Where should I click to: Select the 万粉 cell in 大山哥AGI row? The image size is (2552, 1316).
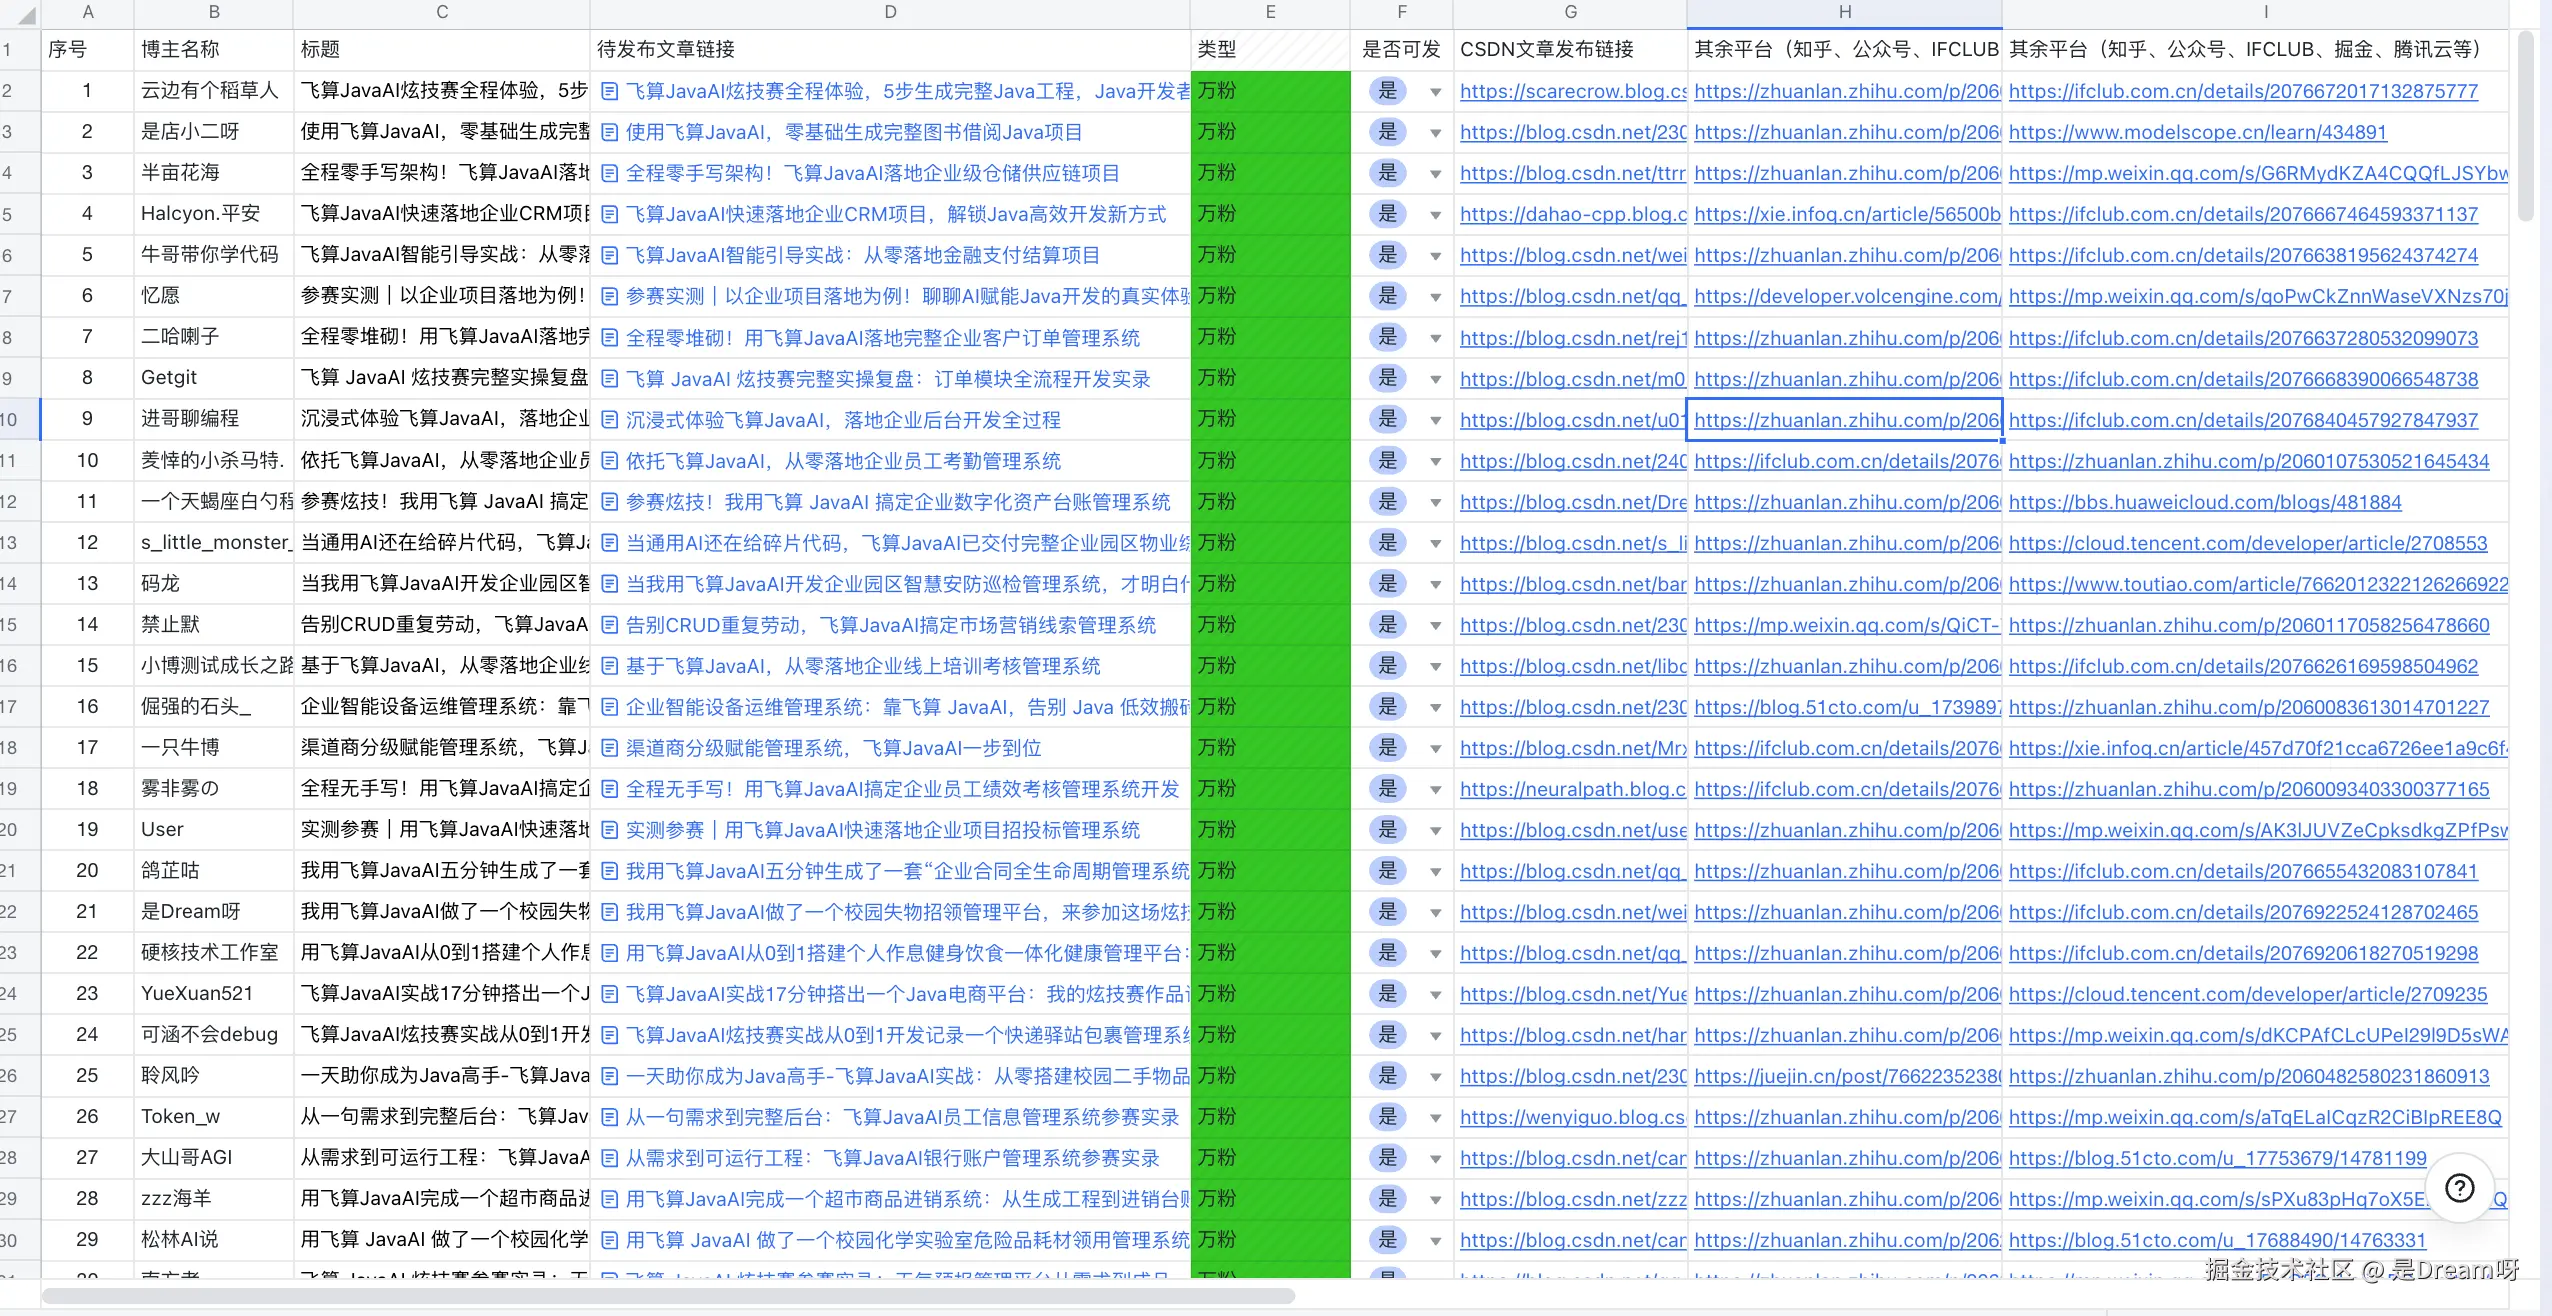pos(1270,1157)
